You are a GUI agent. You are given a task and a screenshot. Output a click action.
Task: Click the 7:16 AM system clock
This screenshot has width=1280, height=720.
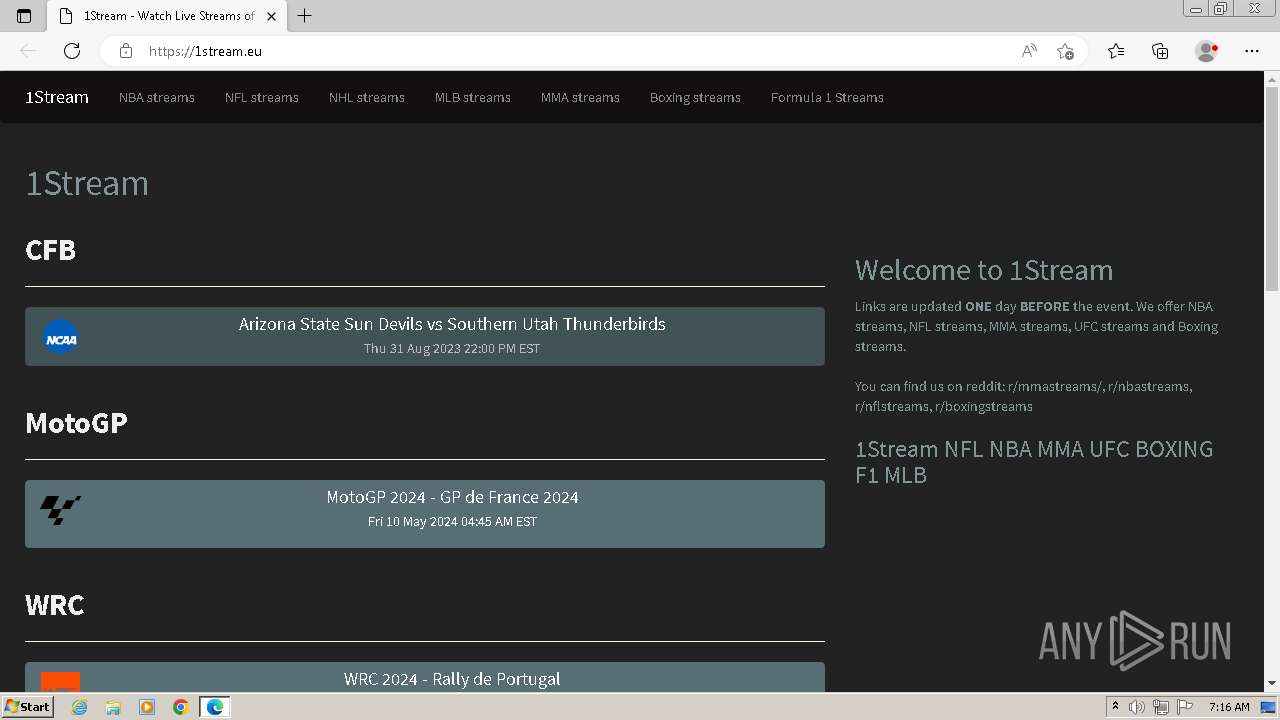pos(1229,707)
